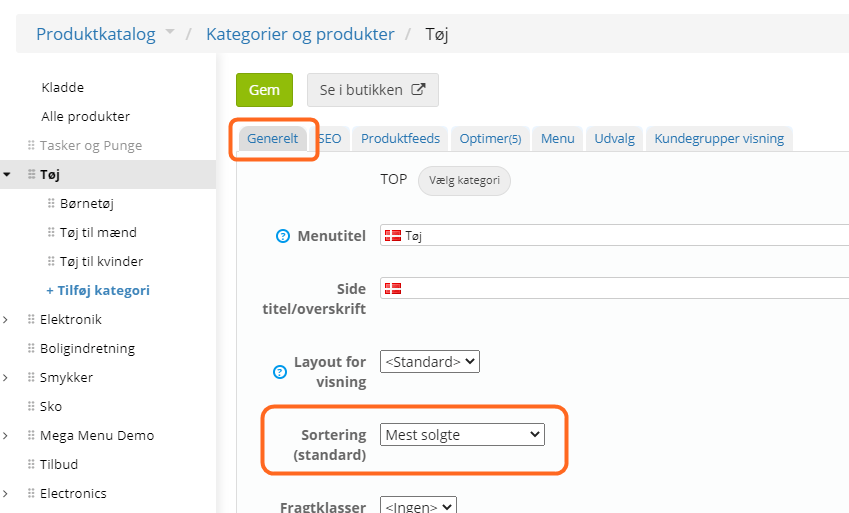The height and width of the screenshot is (513, 849).
Task: Click the green Gem button
Action: pyautogui.click(x=264, y=90)
